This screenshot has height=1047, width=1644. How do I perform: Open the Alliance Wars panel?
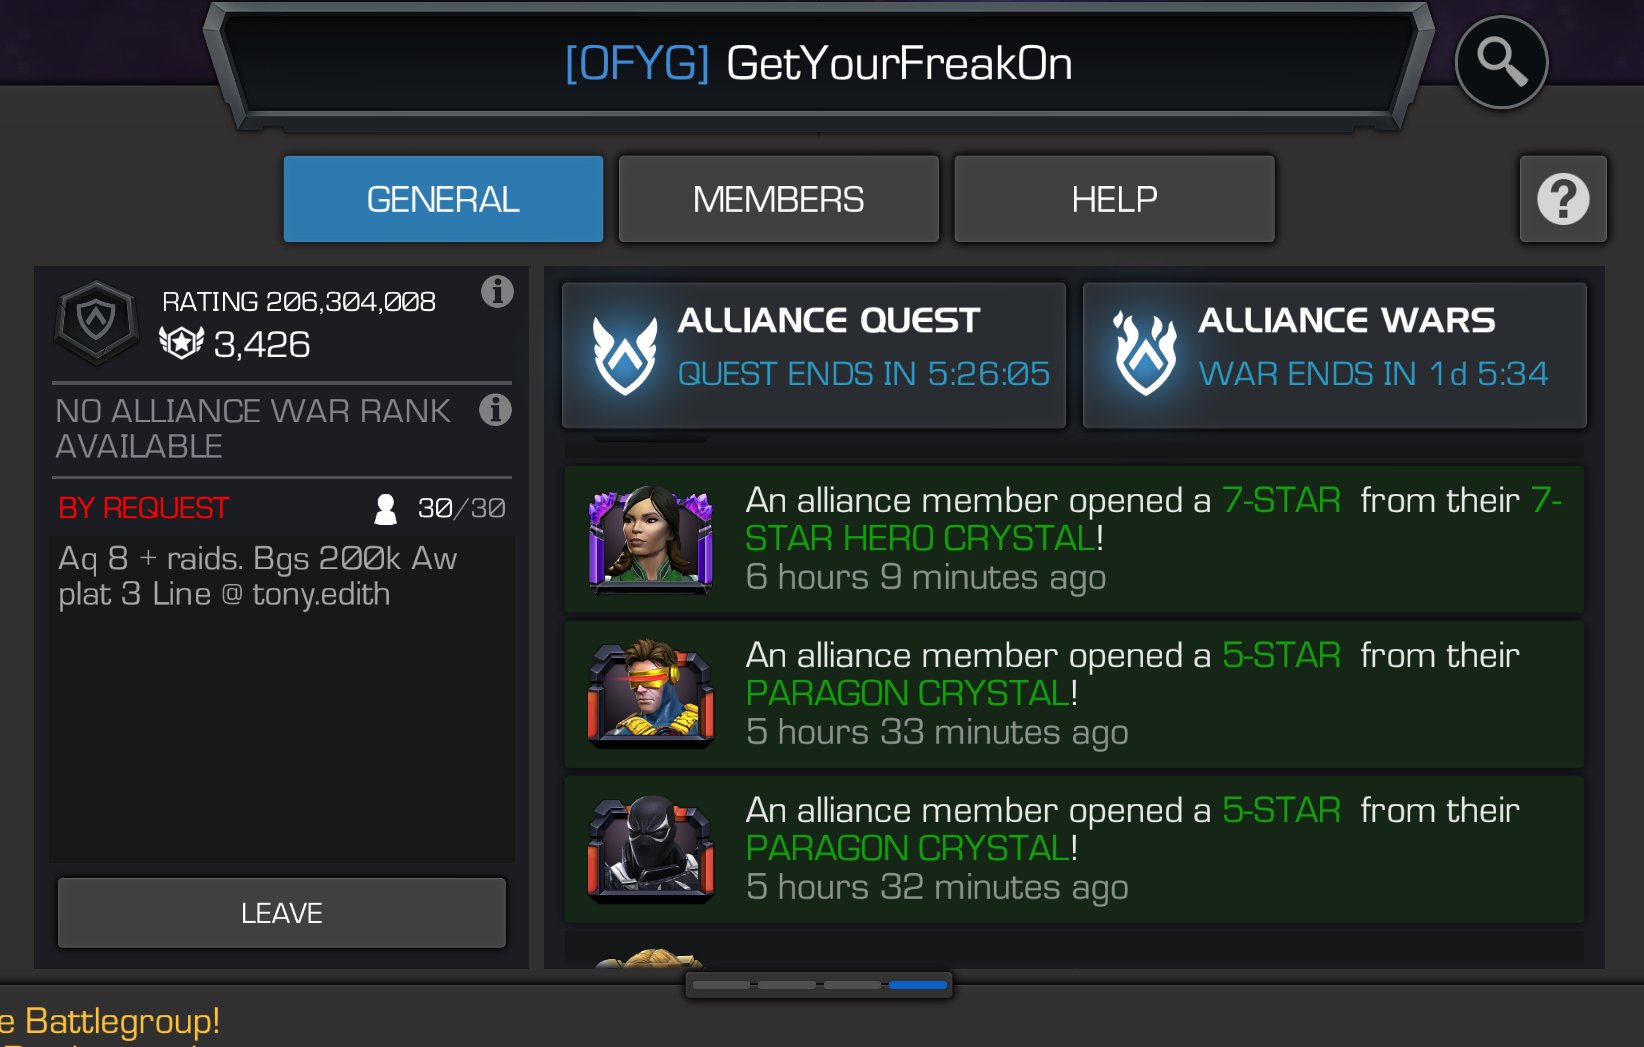tap(1335, 355)
